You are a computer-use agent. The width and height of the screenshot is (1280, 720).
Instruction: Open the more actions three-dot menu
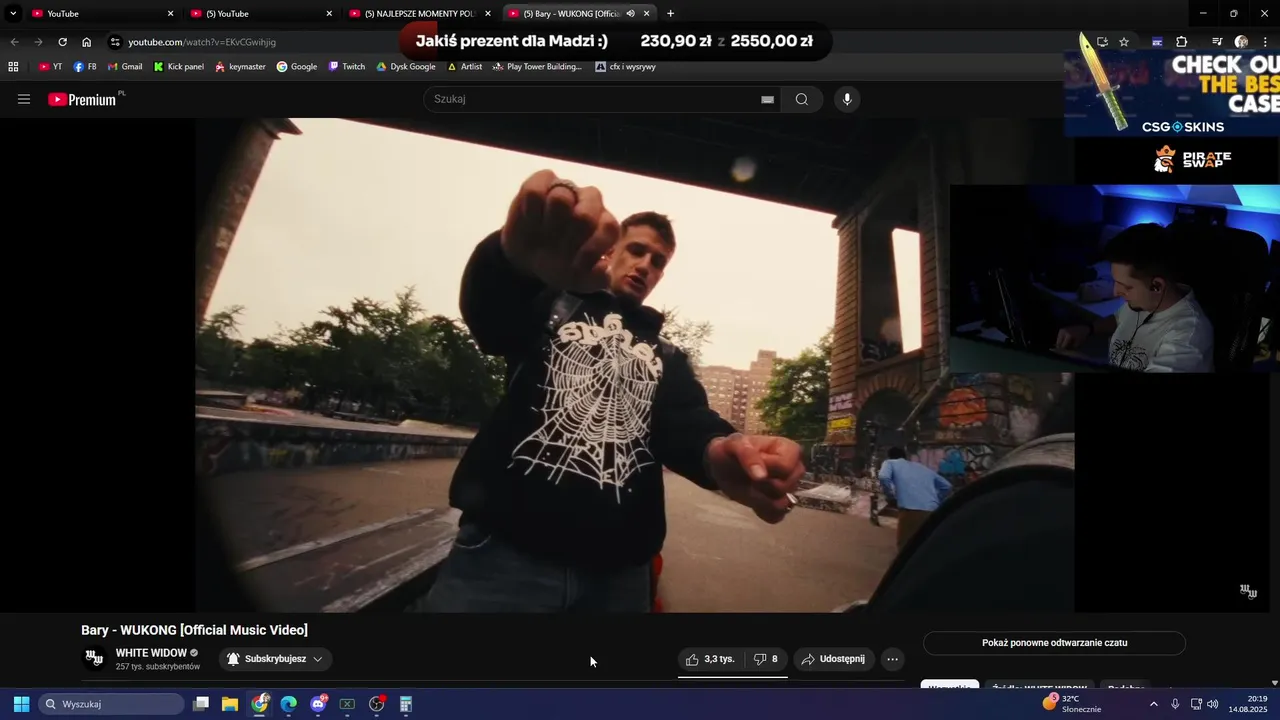892,659
